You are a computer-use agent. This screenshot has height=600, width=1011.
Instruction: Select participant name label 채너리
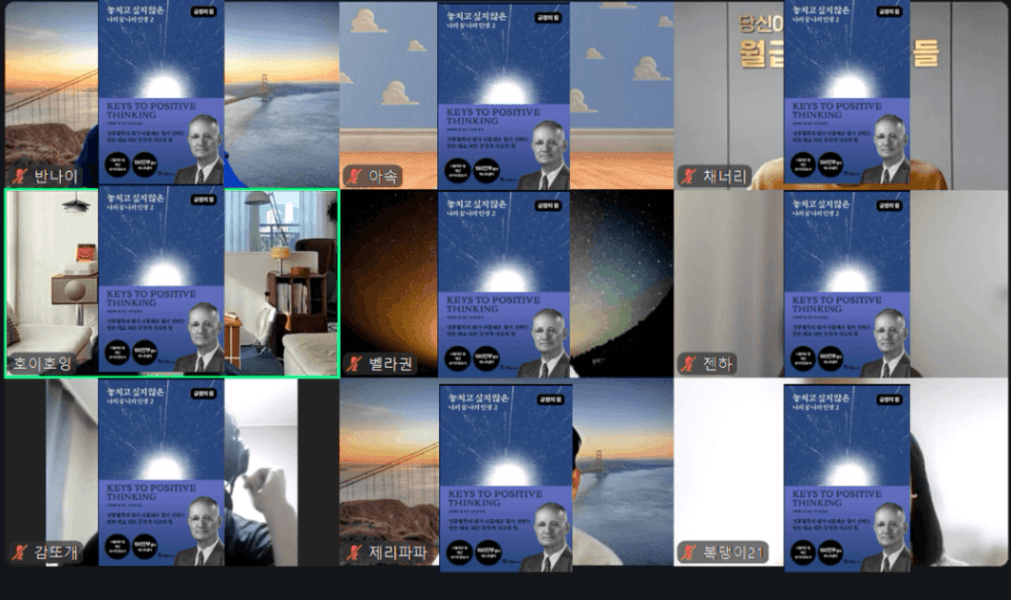tap(725, 176)
